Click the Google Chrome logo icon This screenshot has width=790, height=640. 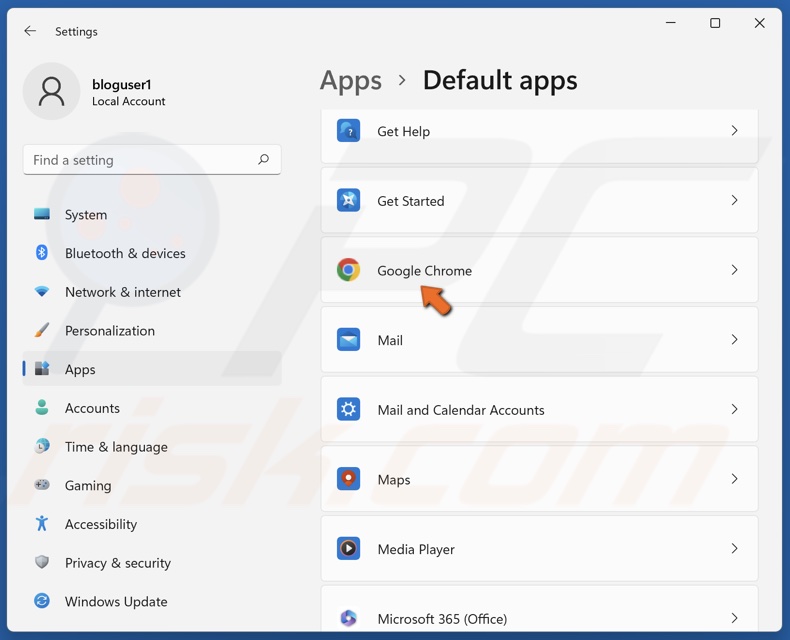click(x=348, y=270)
